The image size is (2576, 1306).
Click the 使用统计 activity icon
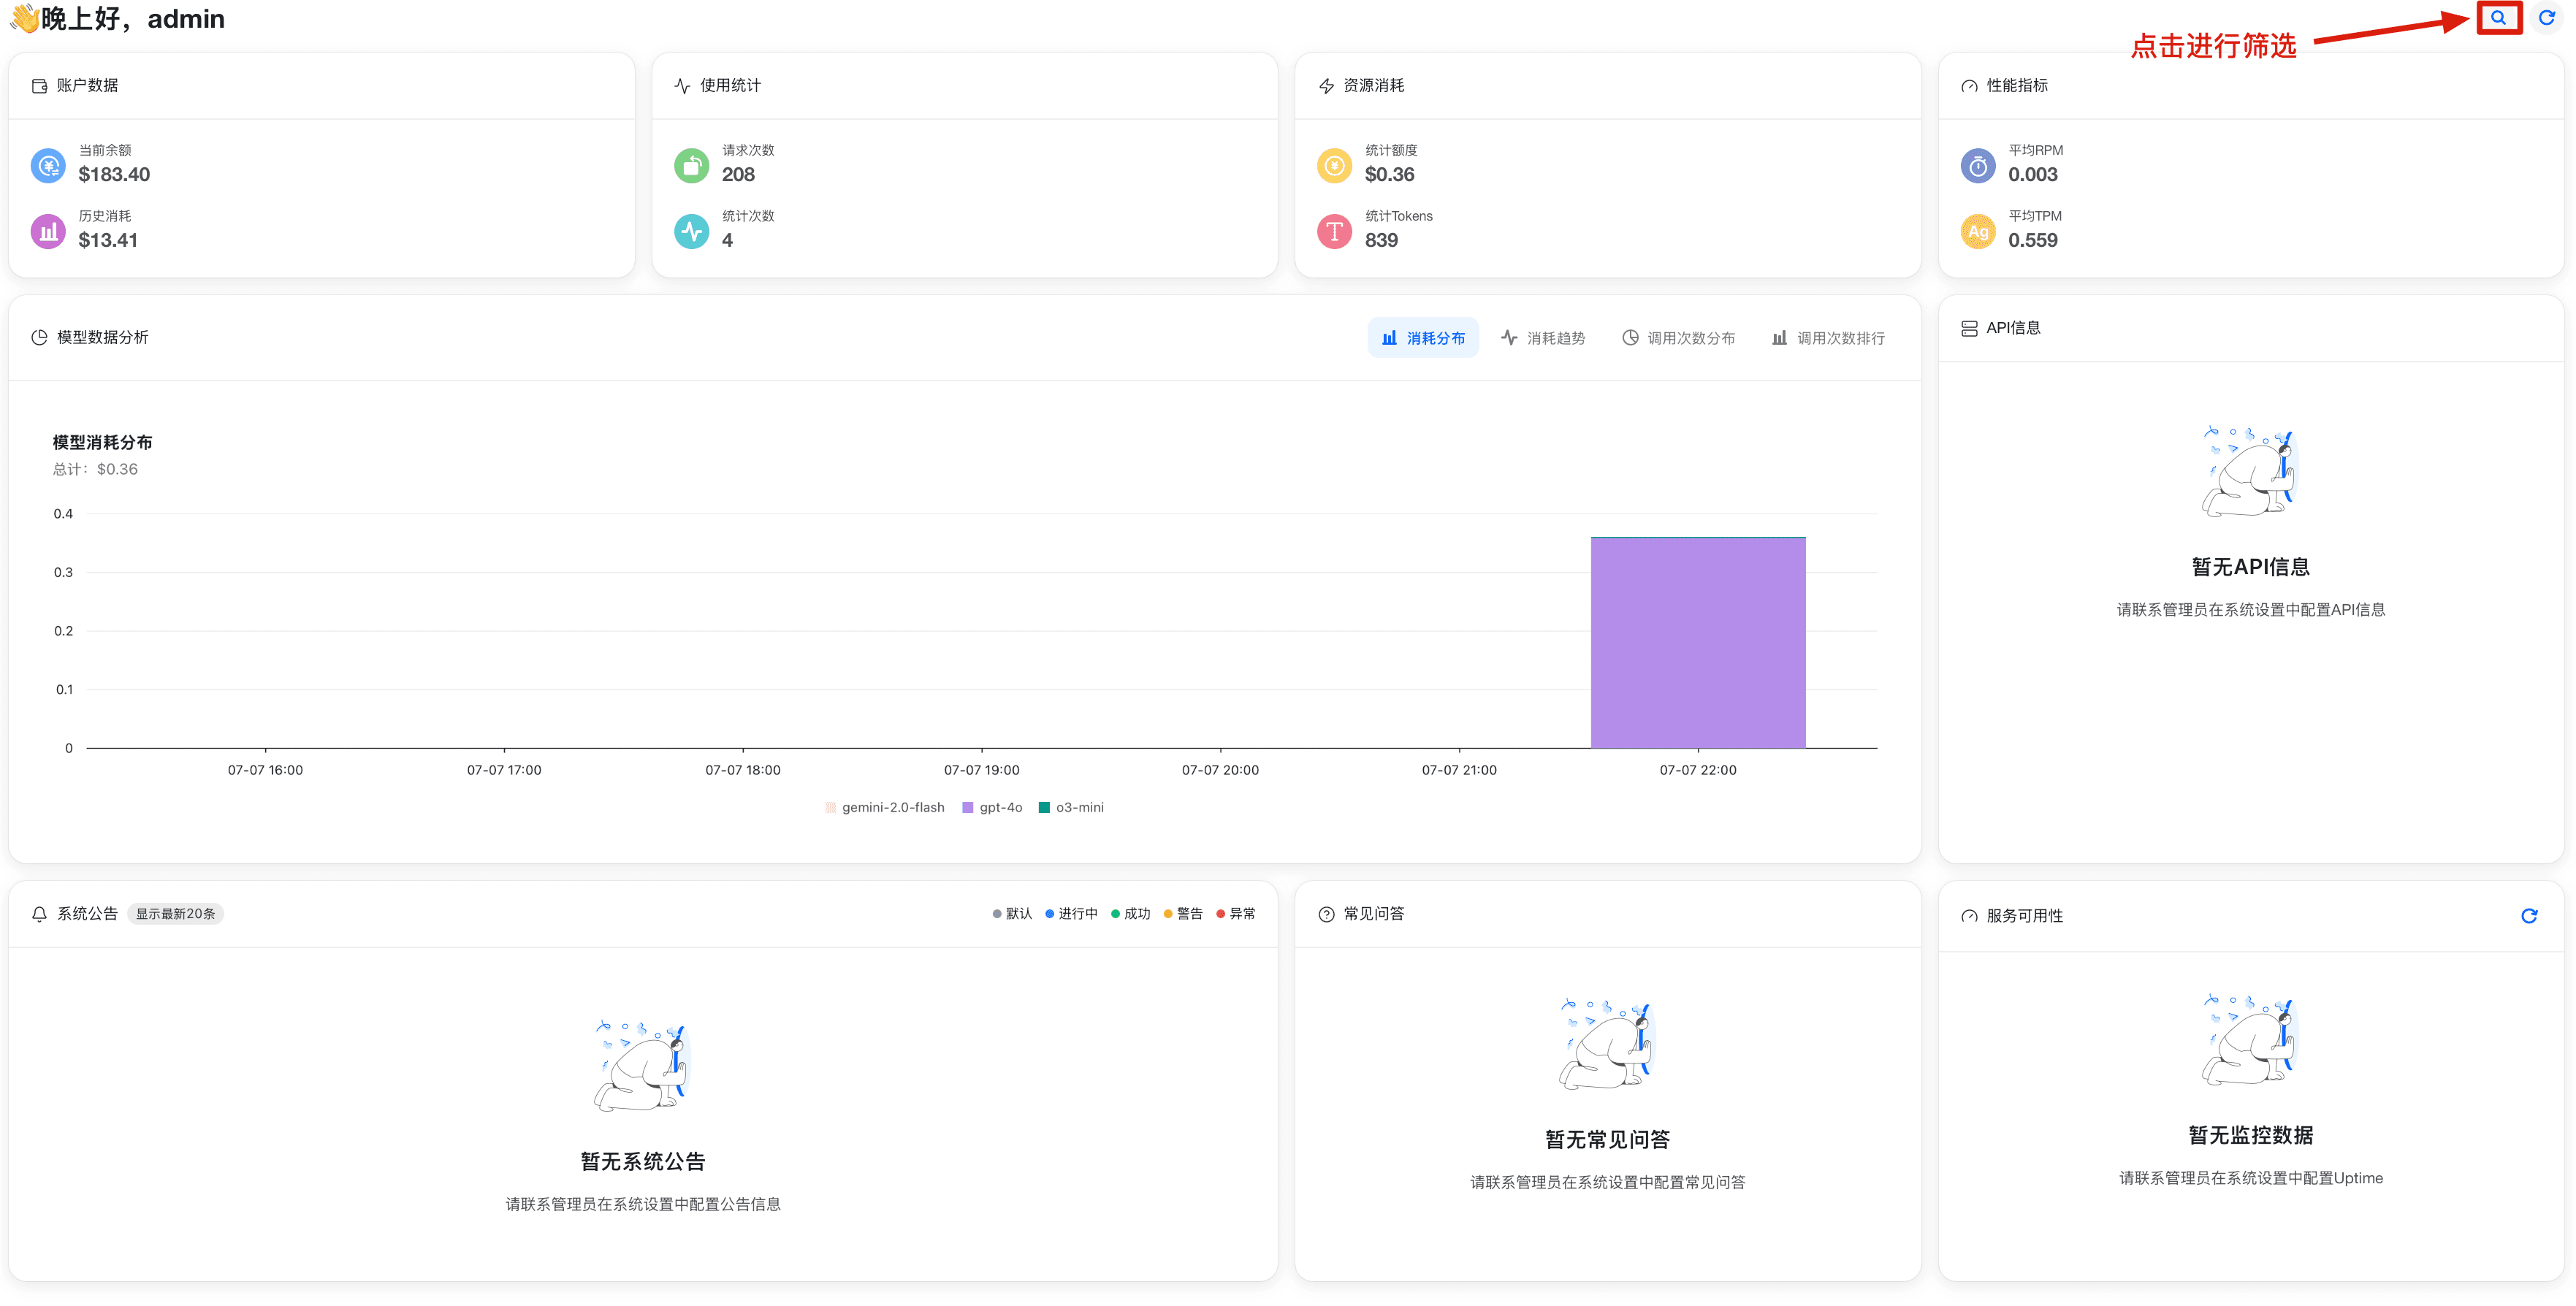click(681, 86)
